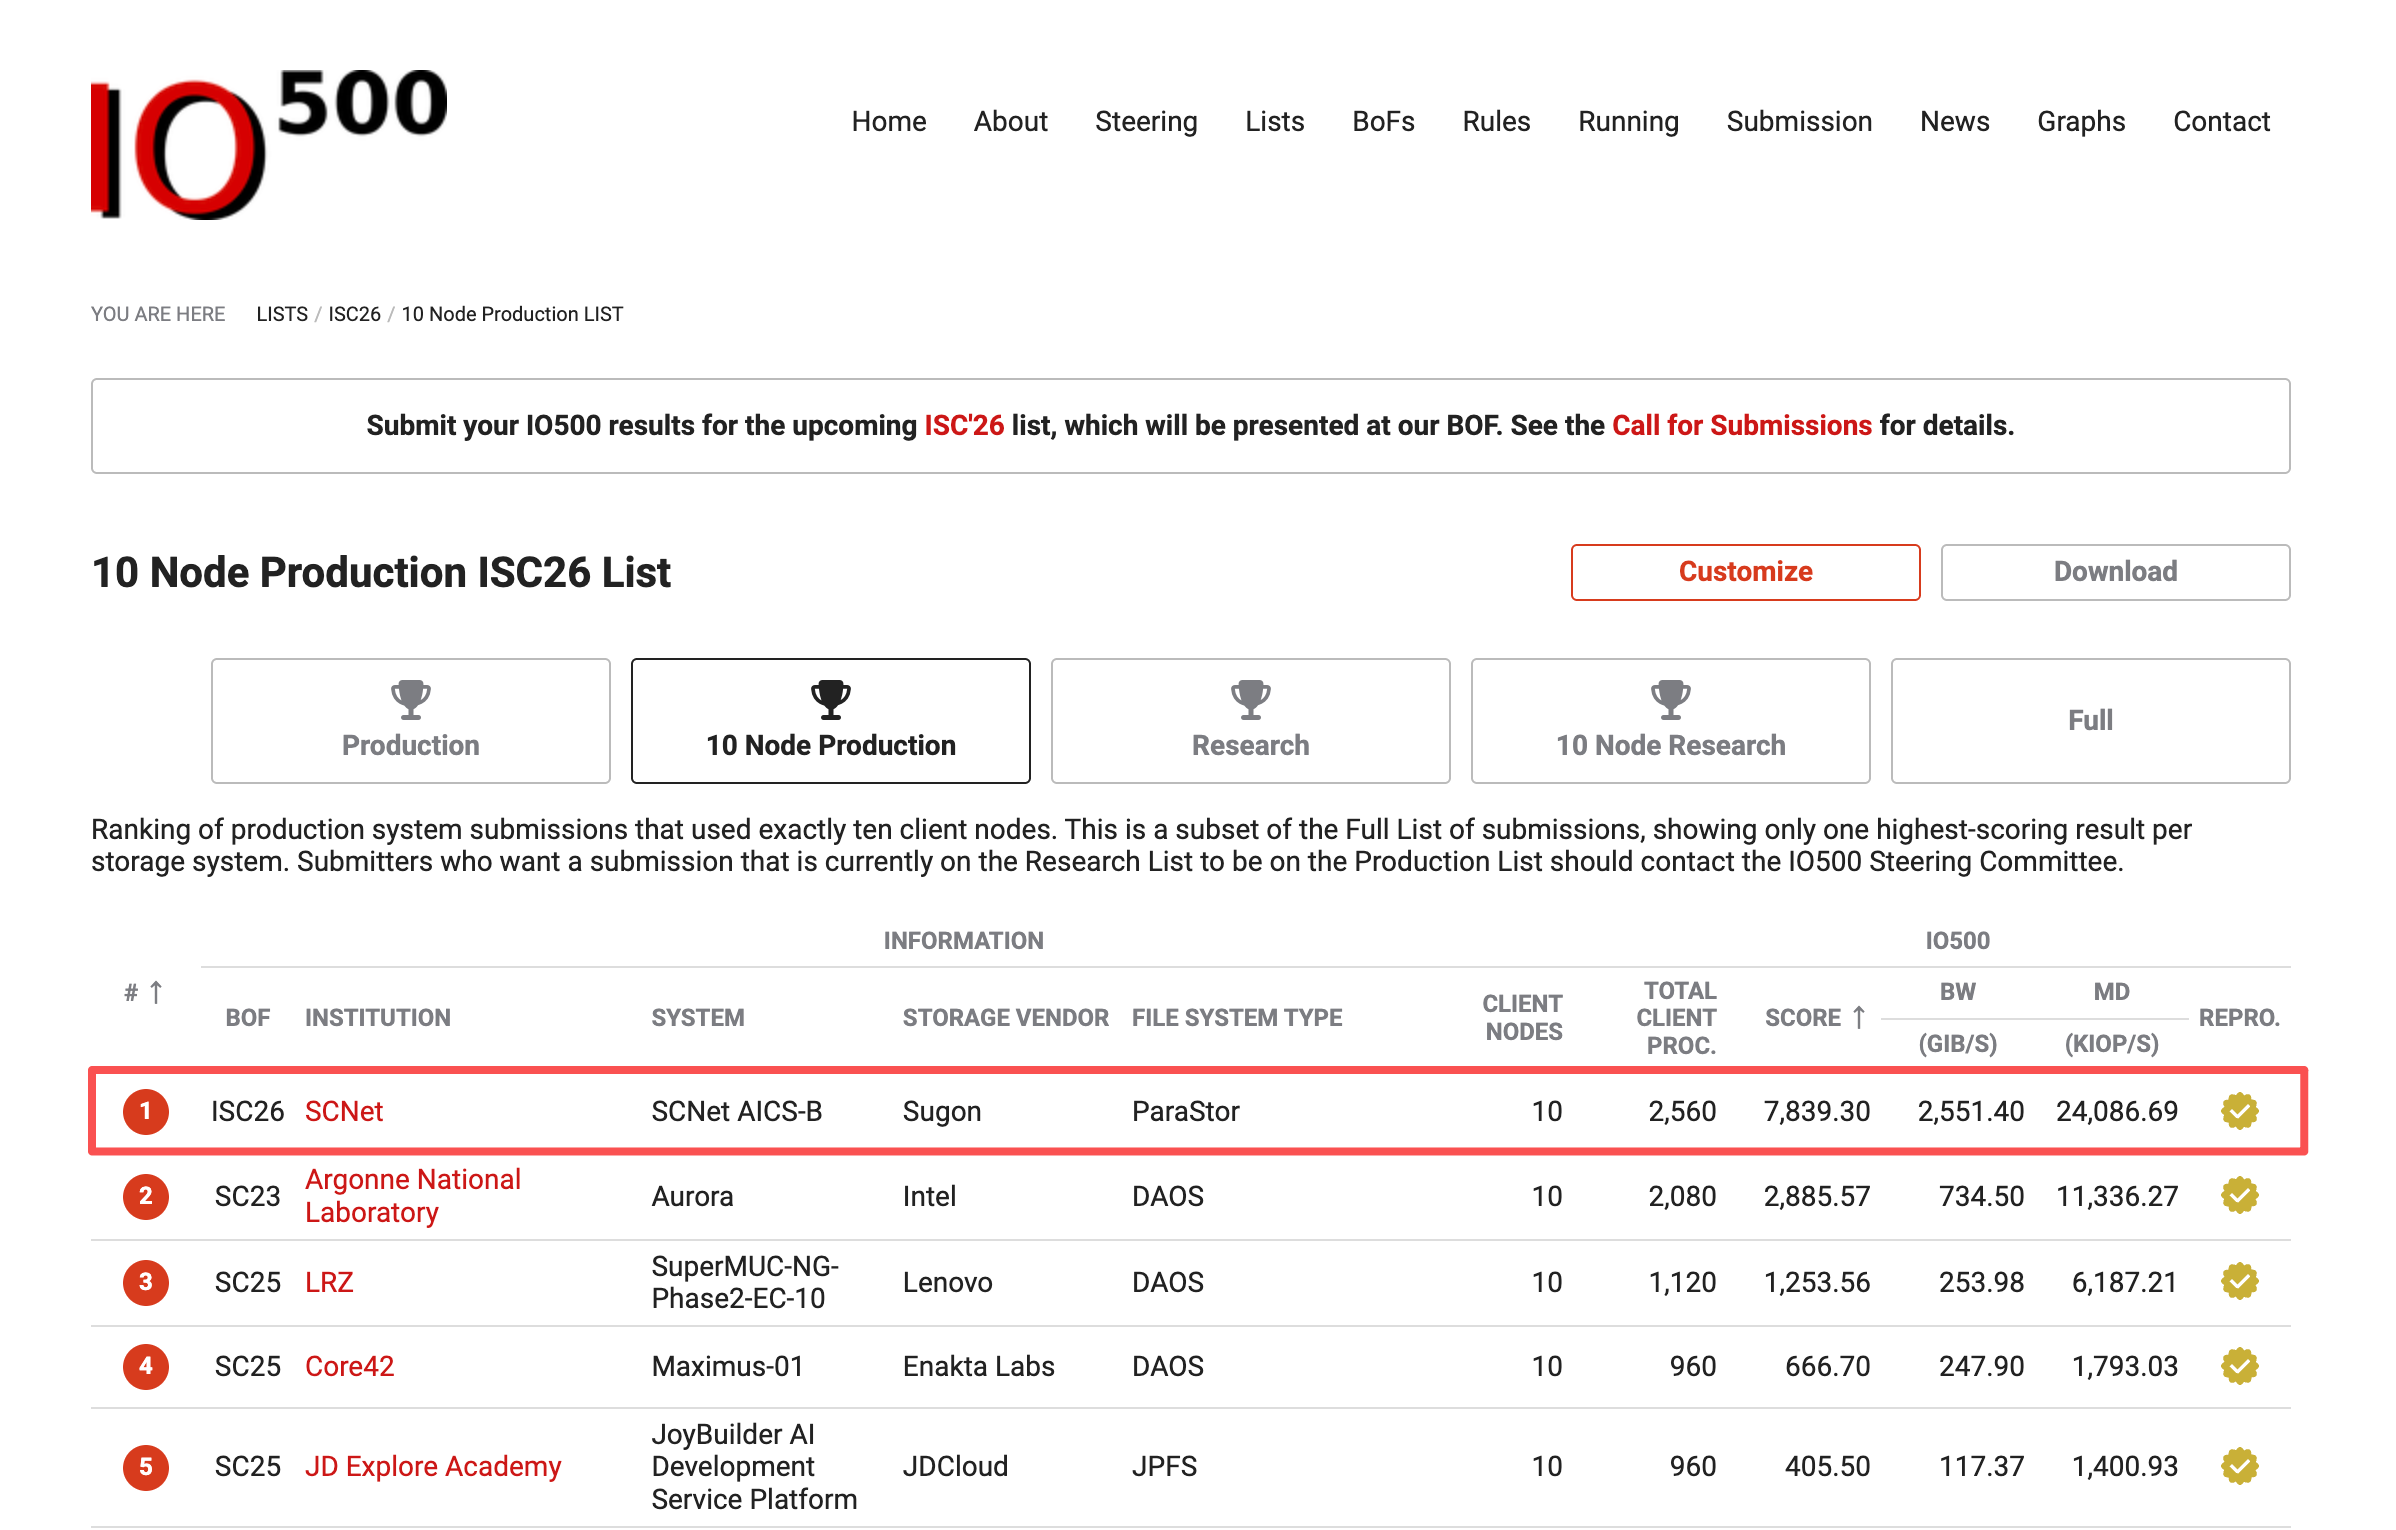This screenshot has width=2396, height=1530.
Task: Click the IO500 logo
Action: tap(269, 143)
